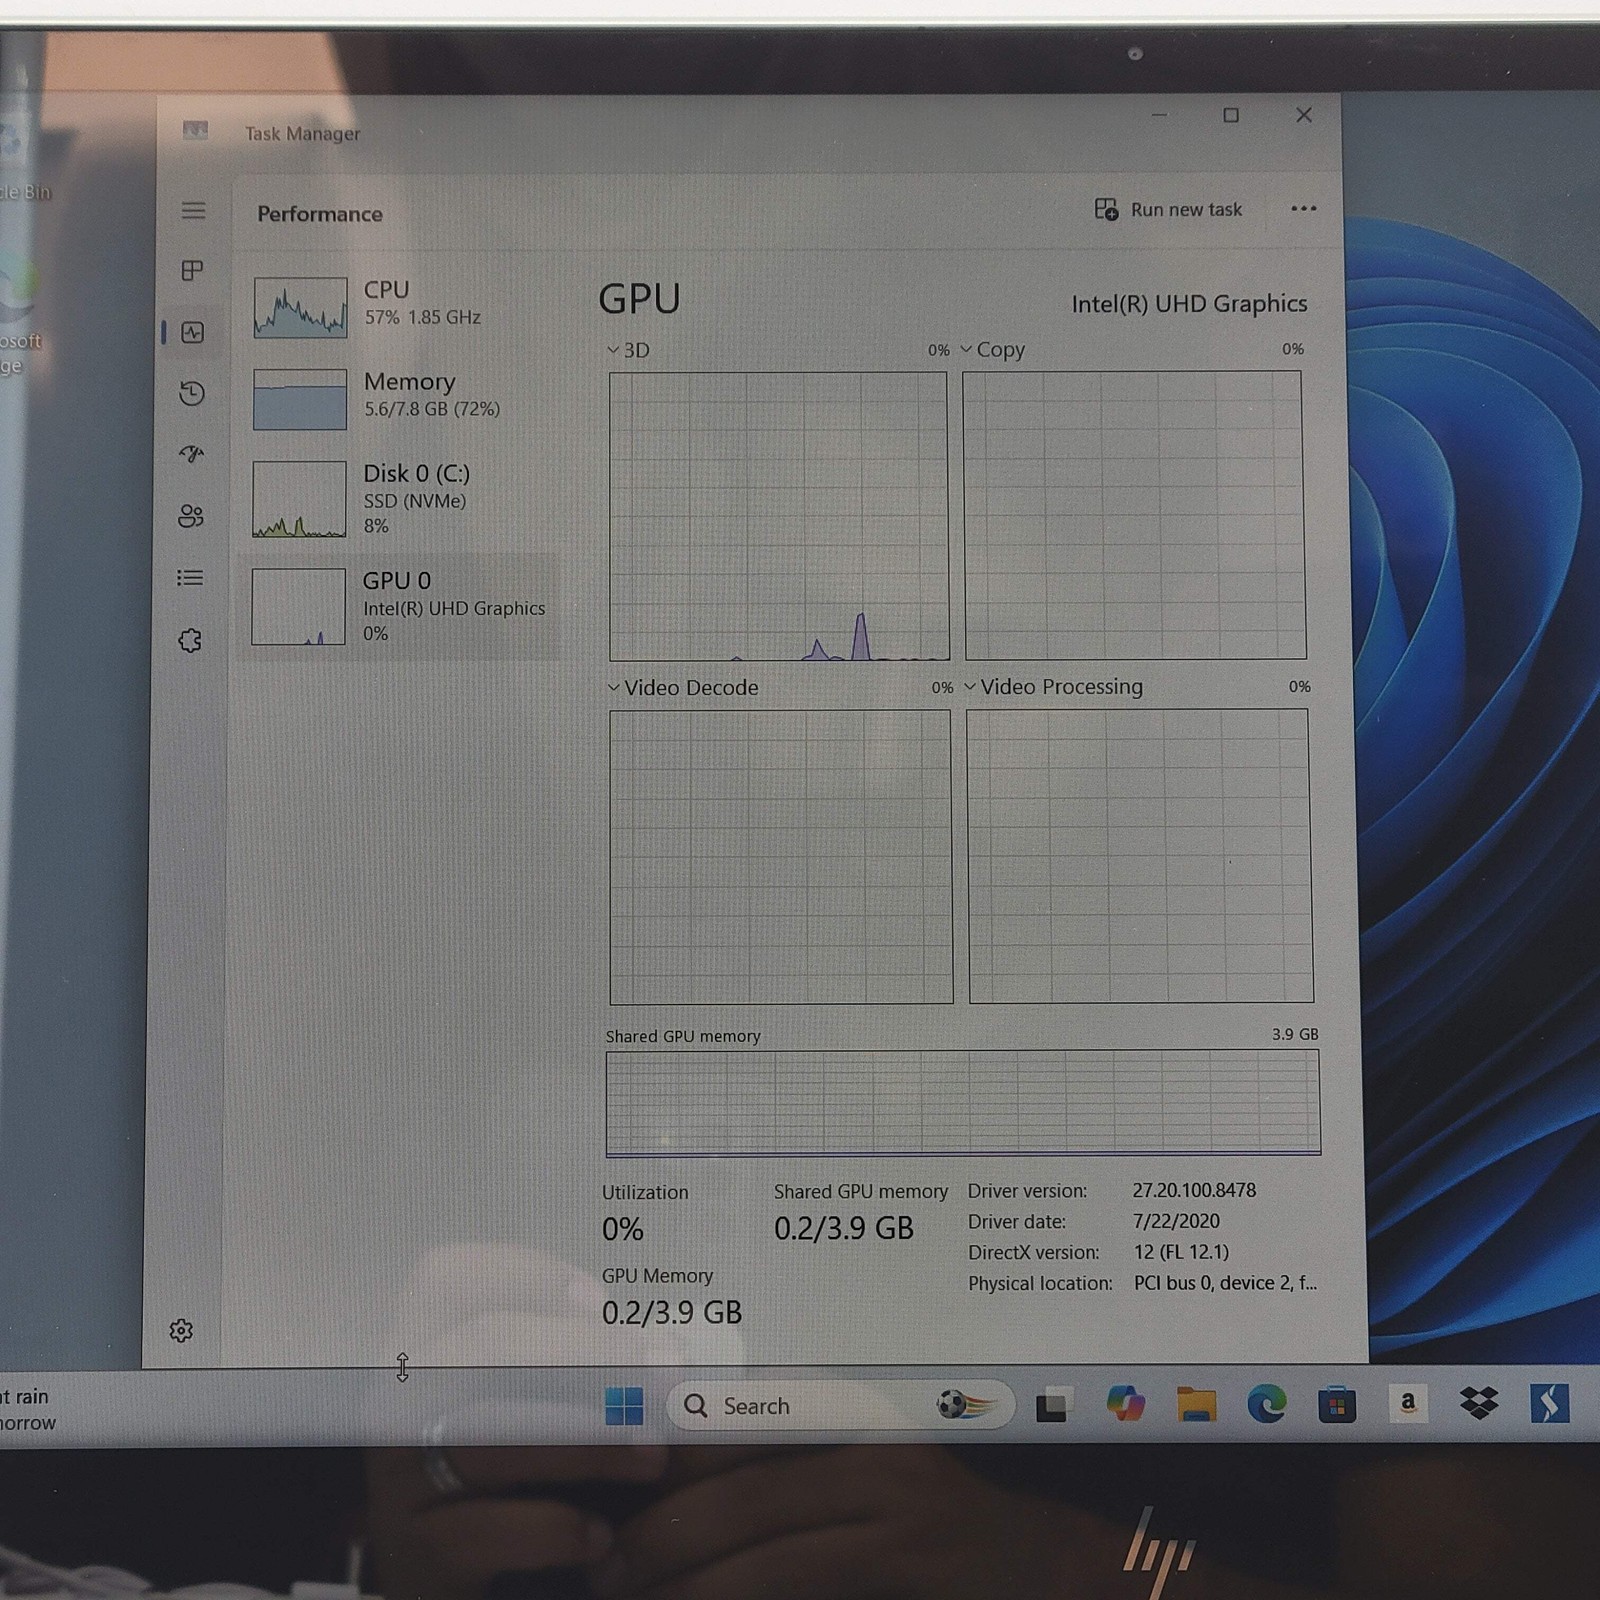This screenshot has height=1600, width=1600.
Task: Click the Shared GPU memory graph
Action: tap(963, 1102)
